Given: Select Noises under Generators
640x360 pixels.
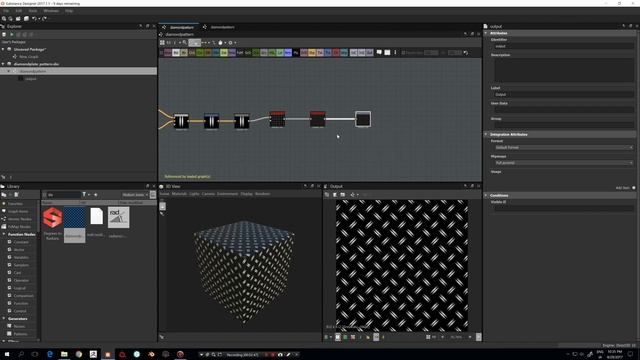Looking at the screenshot, I should [20, 326].
